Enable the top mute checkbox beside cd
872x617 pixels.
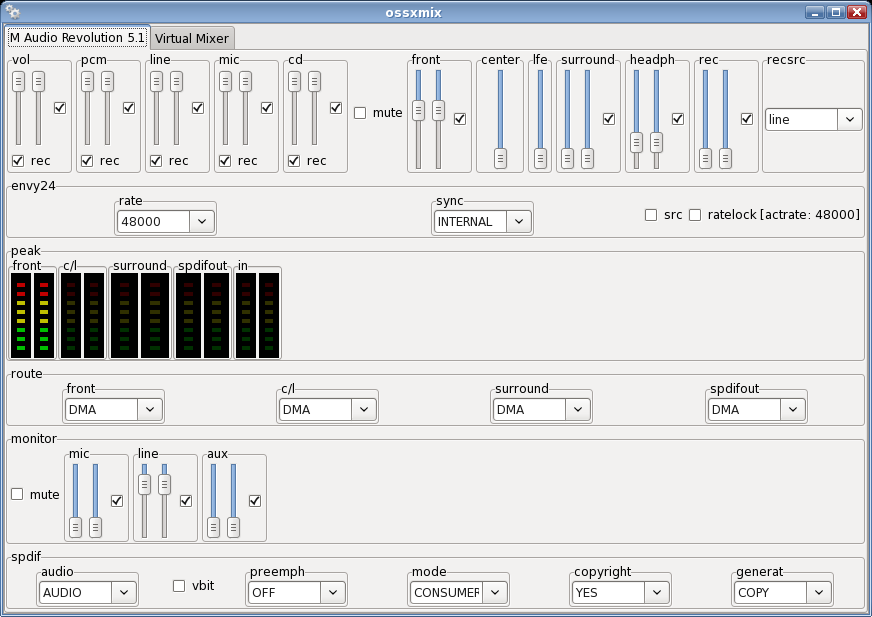[x=360, y=113]
